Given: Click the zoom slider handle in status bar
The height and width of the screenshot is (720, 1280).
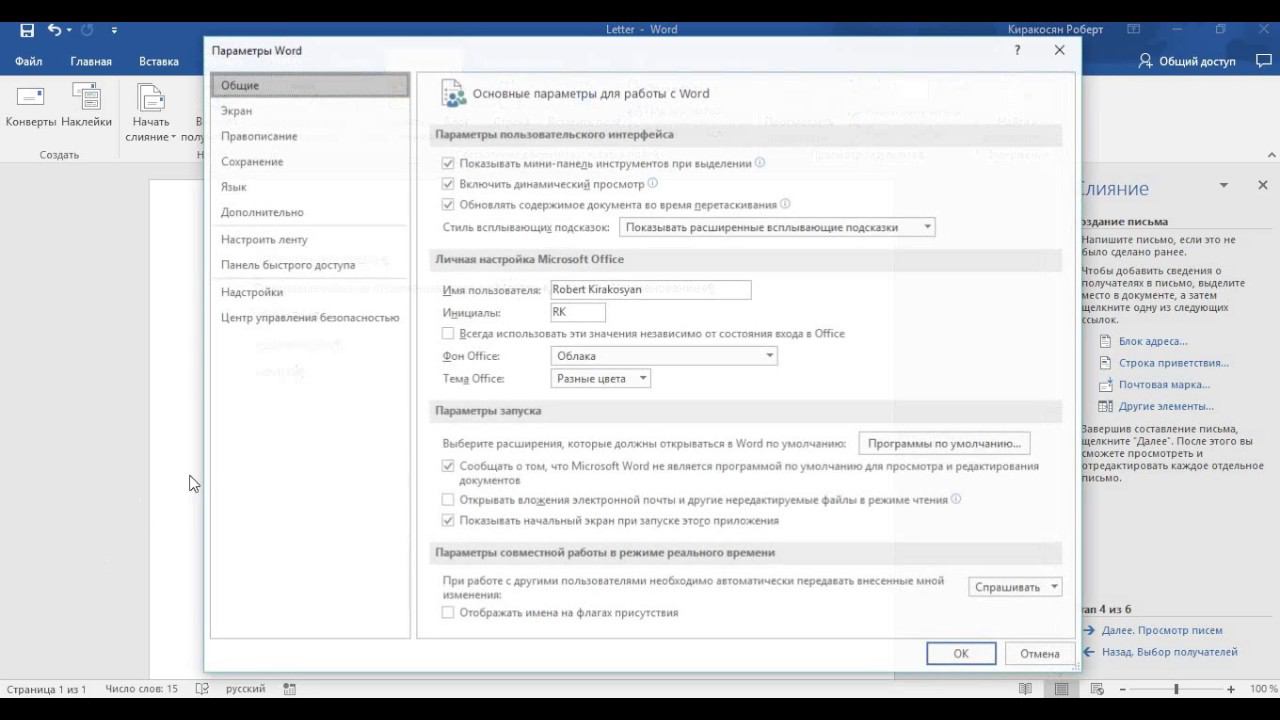Looking at the screenshot, I should pyautogui.click(x=1176, y=689).
